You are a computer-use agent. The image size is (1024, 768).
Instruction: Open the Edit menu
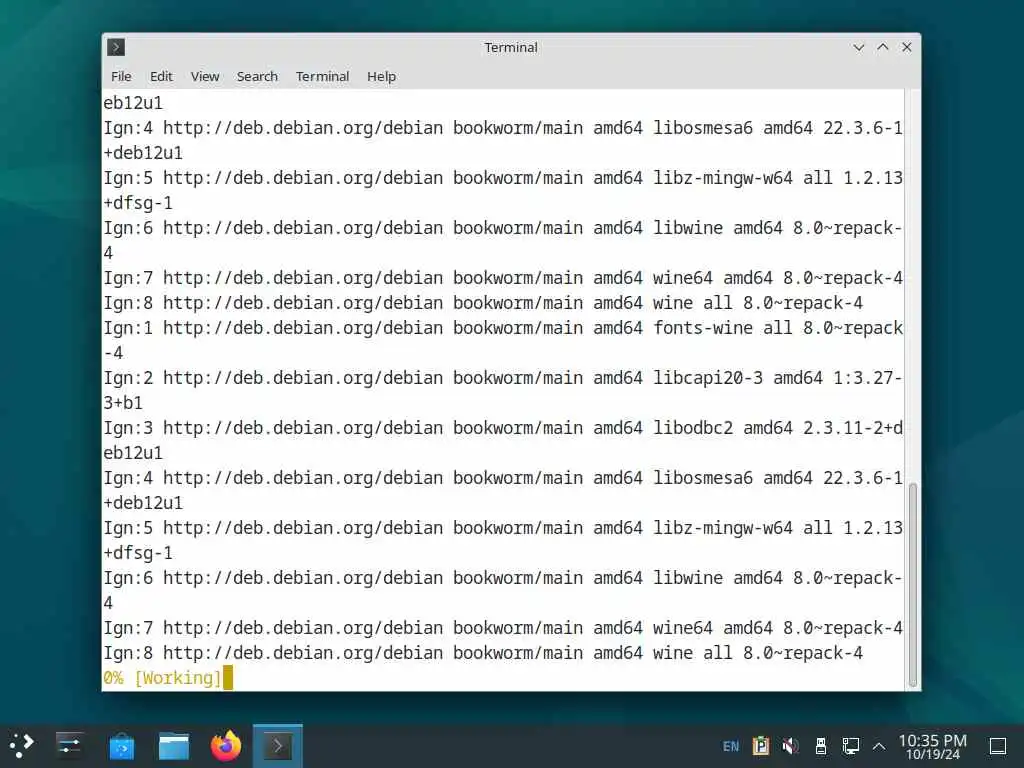coord(161,76)
